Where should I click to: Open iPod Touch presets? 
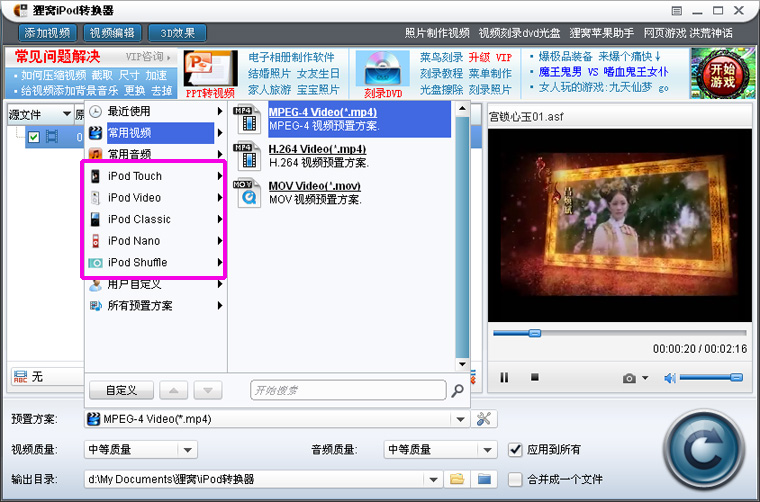click(155, 176)
